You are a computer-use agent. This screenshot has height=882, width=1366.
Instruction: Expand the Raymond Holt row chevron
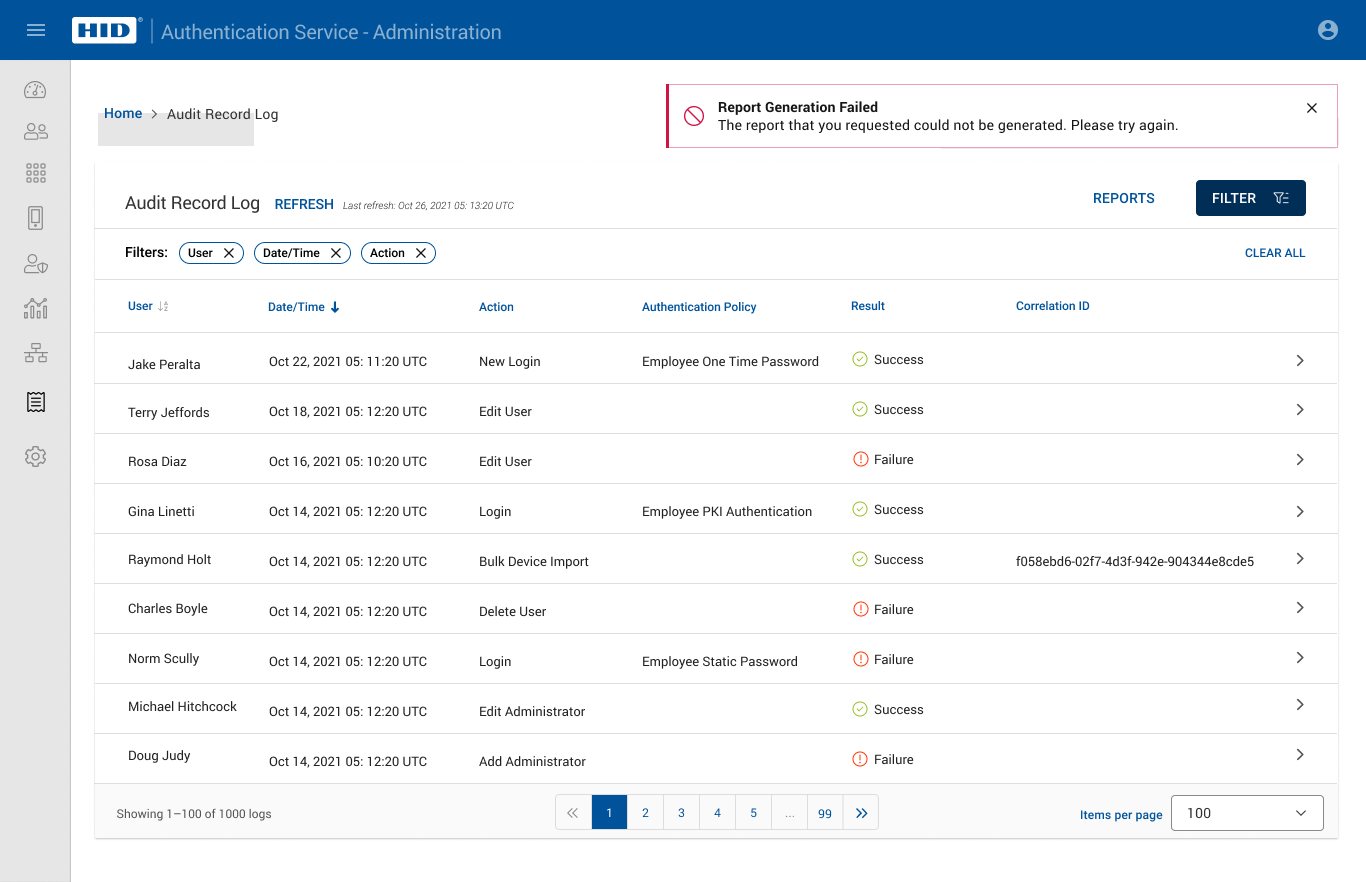coord(1300,559)
